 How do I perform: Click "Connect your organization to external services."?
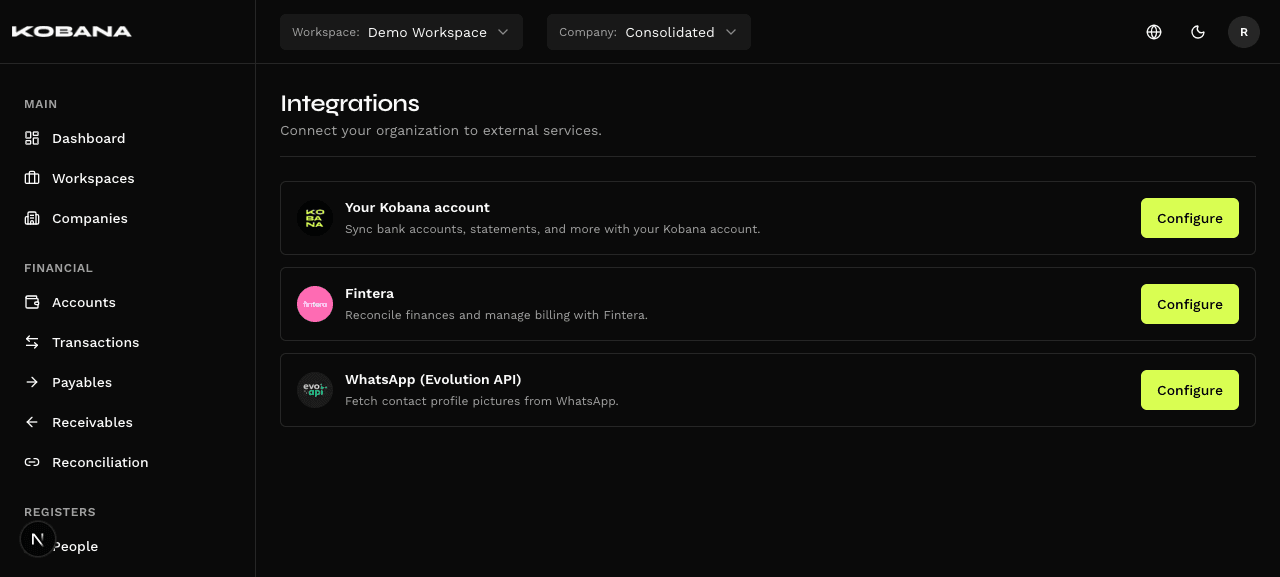pos(441,131)
